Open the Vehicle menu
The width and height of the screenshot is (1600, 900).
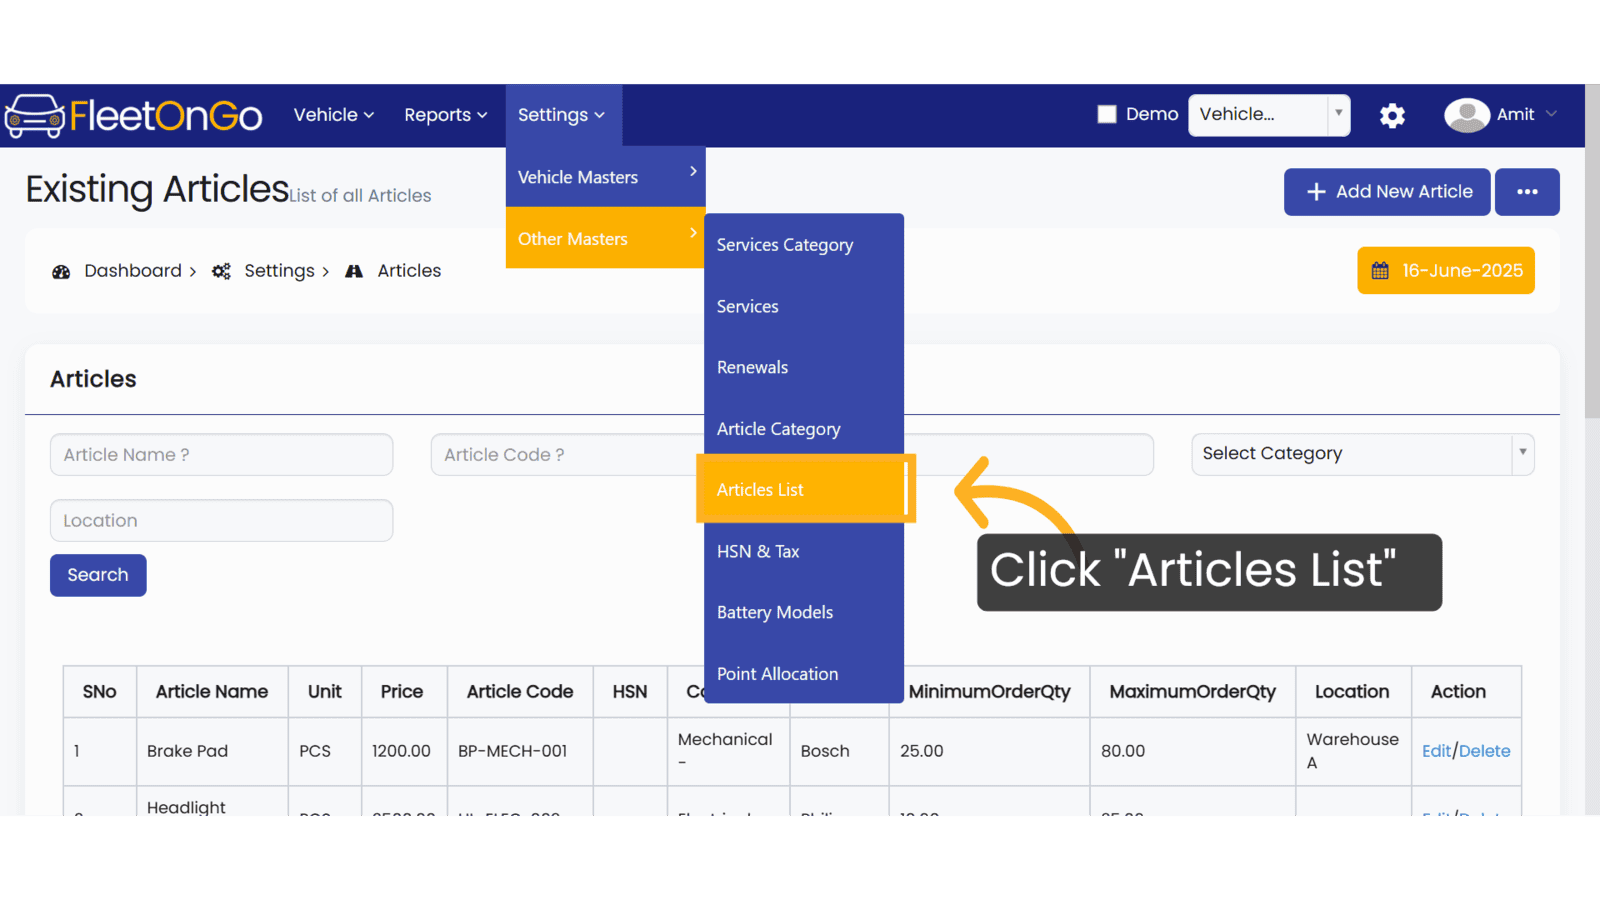334,115
